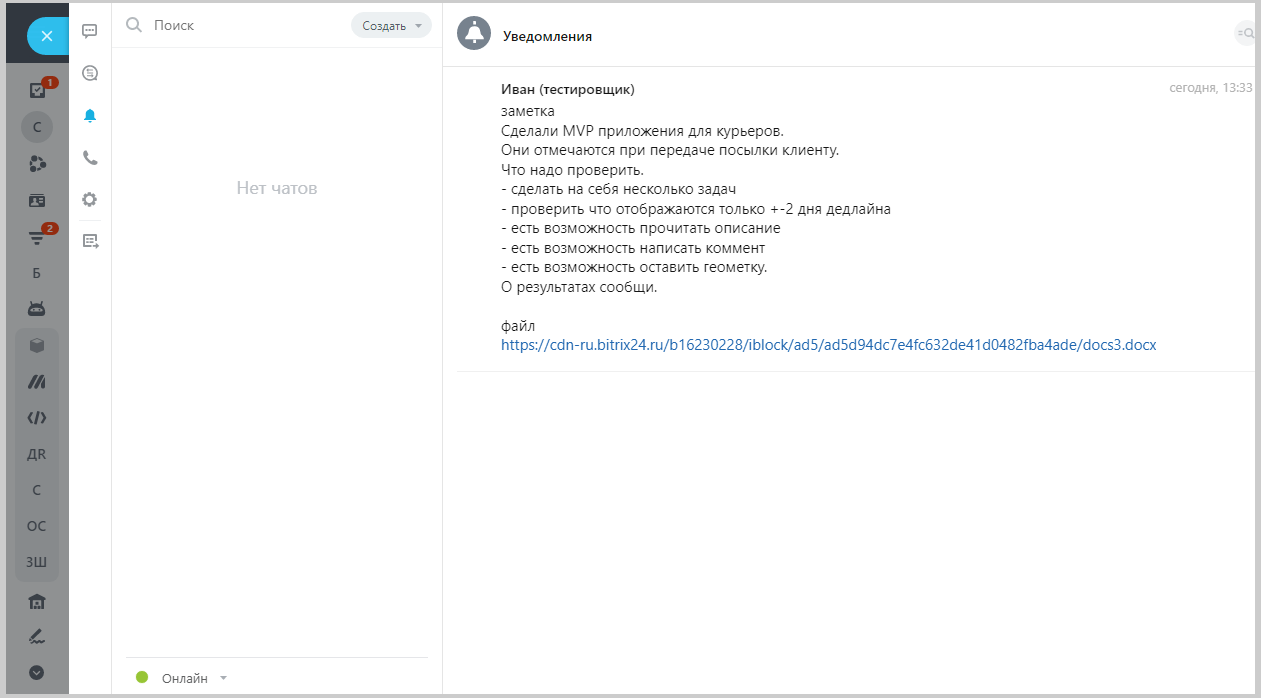
Task: Click sender name Иван (тестировщик)
Action: coord(567,90)
